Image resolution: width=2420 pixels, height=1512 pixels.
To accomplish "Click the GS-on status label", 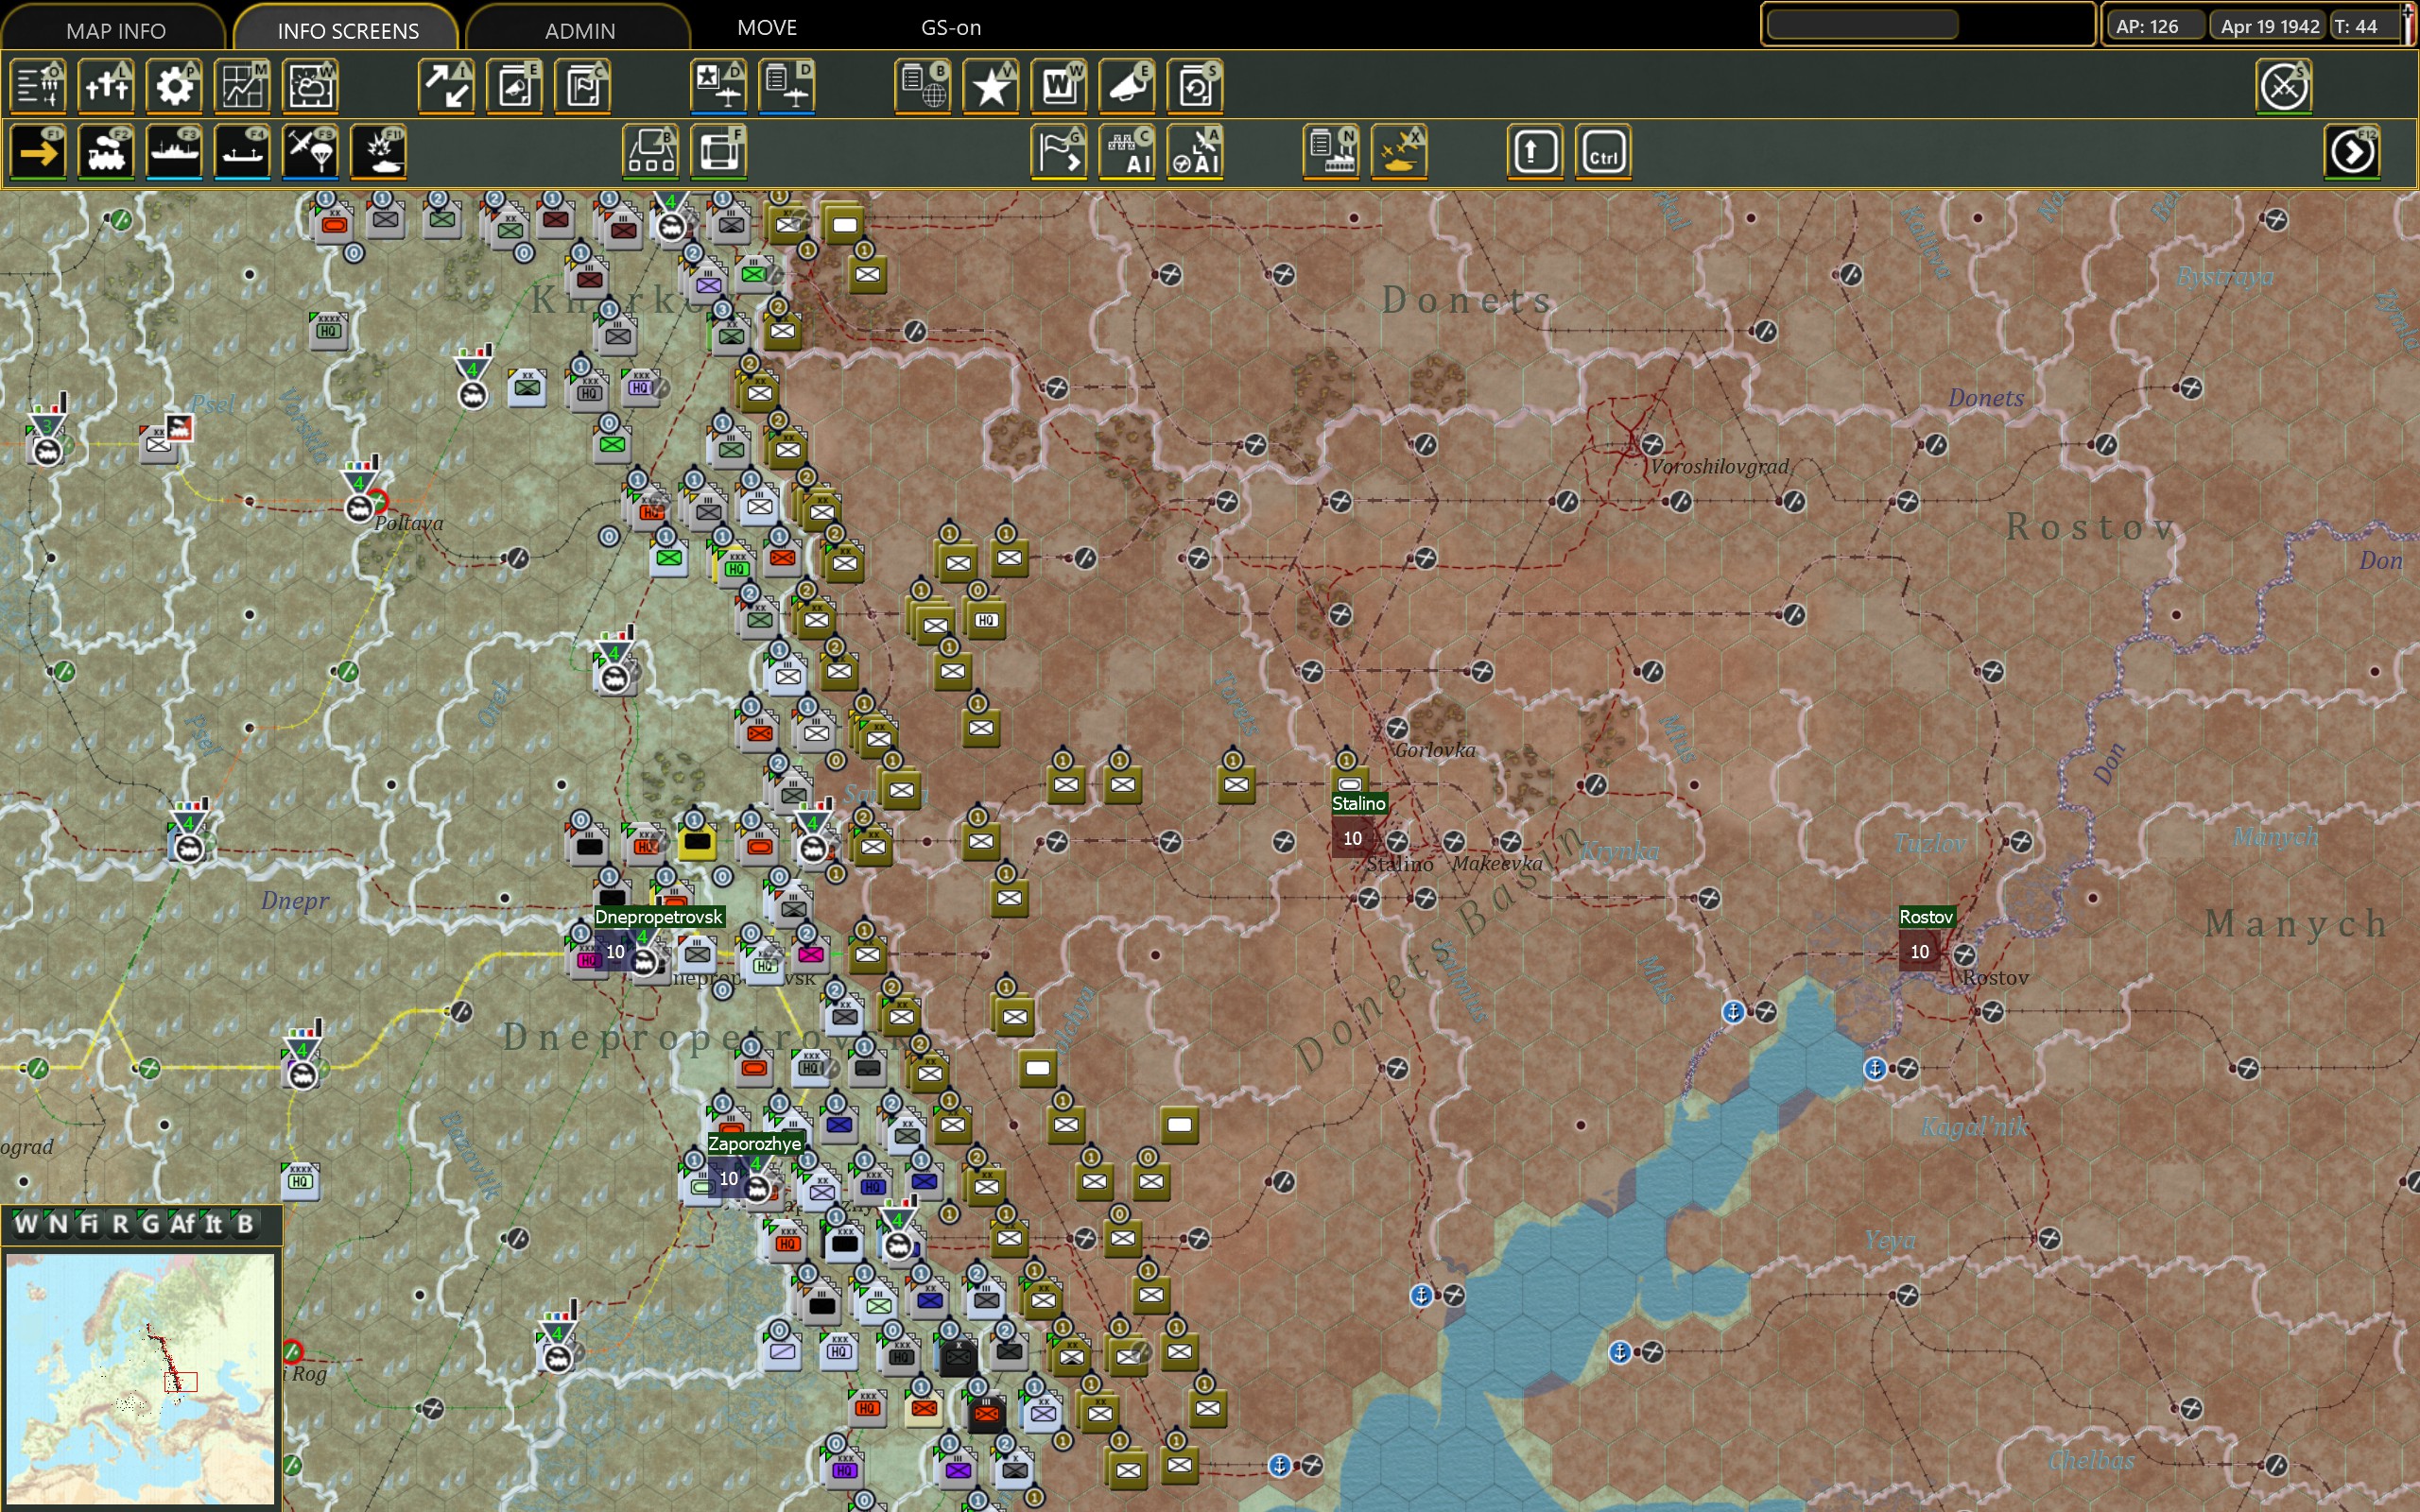I will click(x=951, y=27).
